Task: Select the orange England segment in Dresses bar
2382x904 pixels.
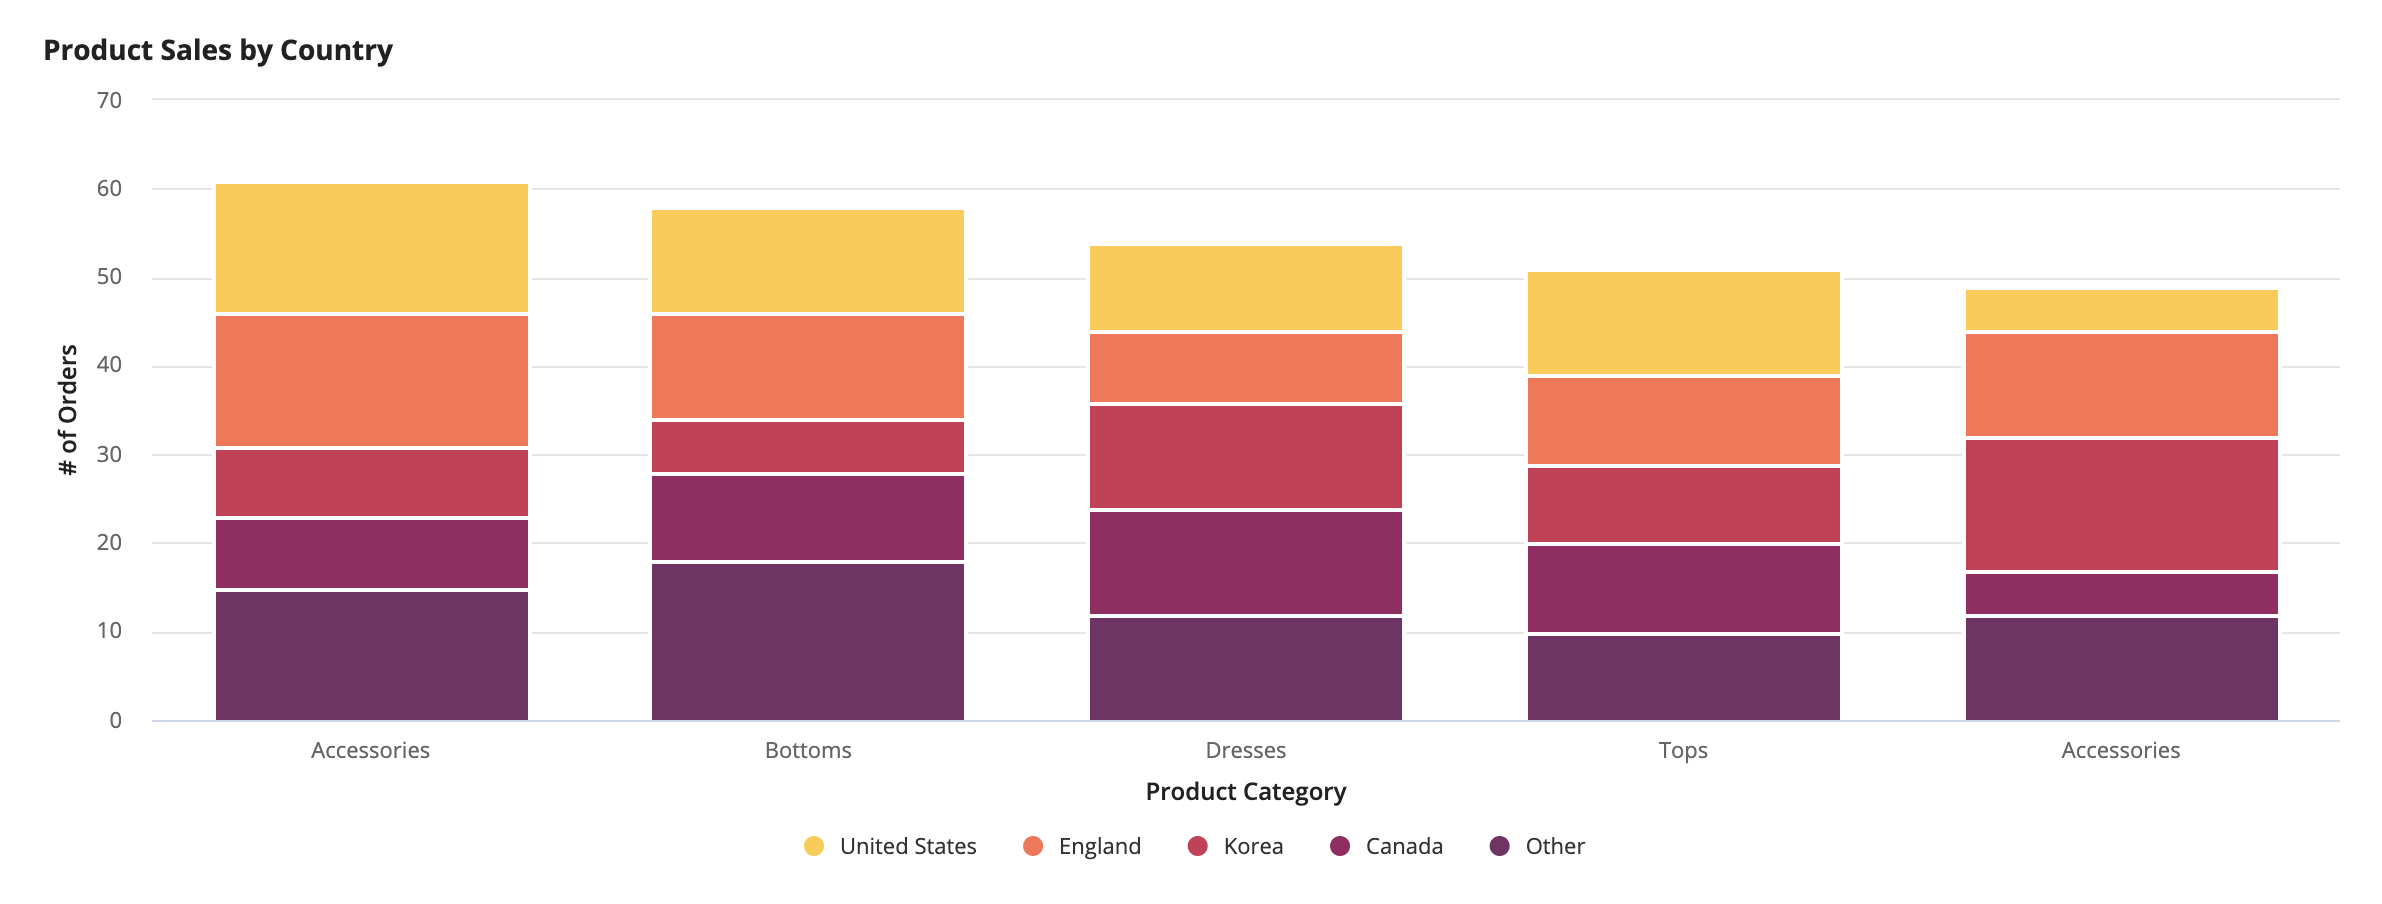Action: point(1246,368)
